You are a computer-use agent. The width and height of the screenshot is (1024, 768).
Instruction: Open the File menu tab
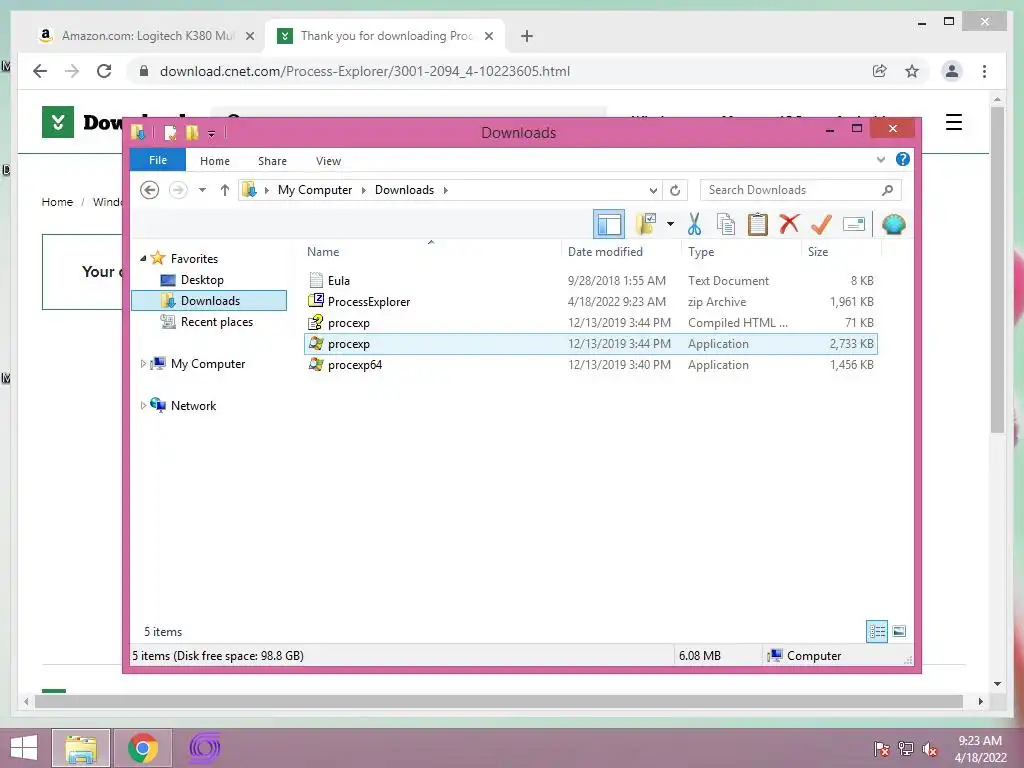tap(158, 161)
